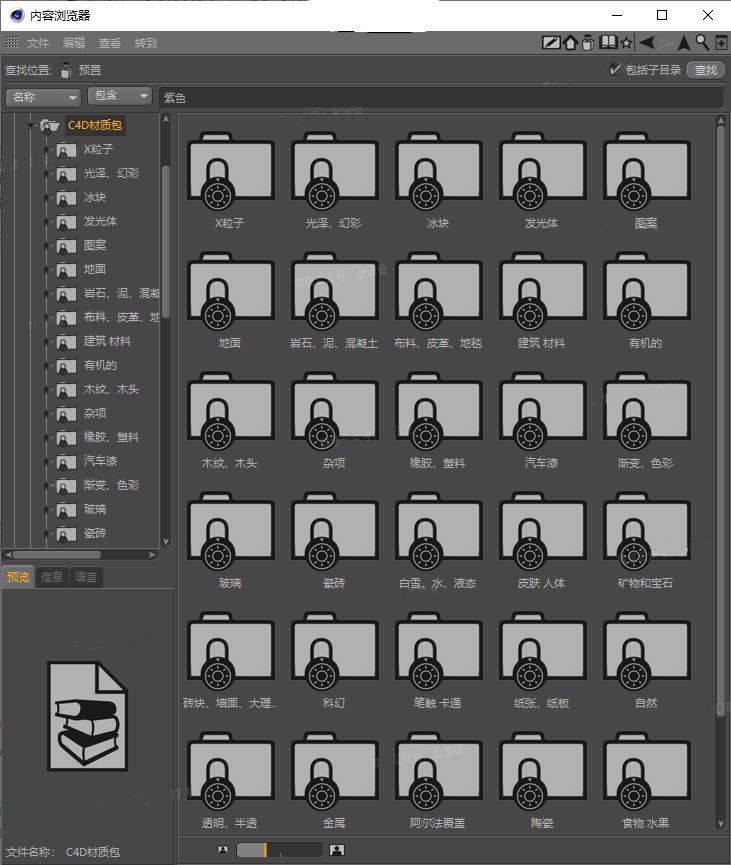Open a new browser window via plus icon

(721, 42)
